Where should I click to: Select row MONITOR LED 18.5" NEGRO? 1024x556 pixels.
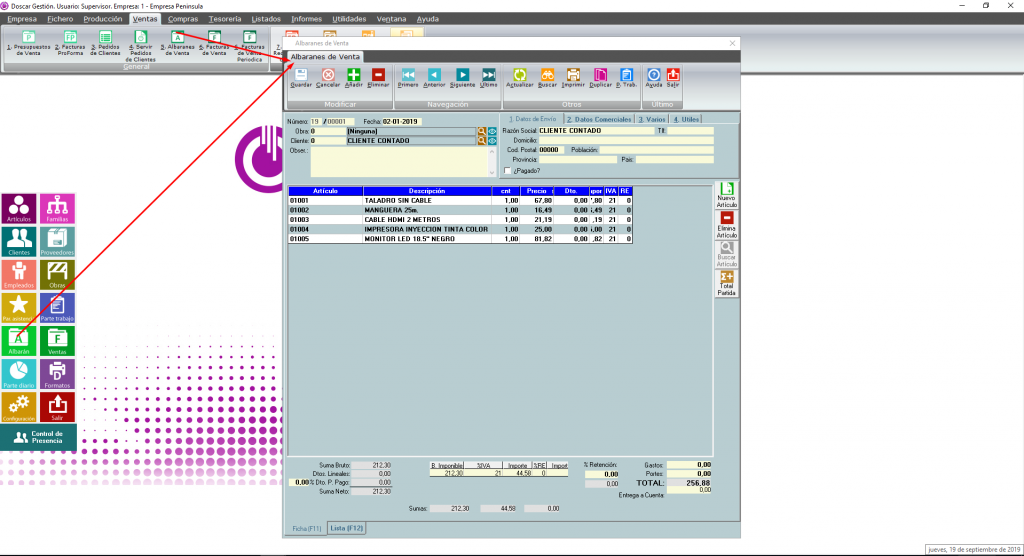coord(460,239)
